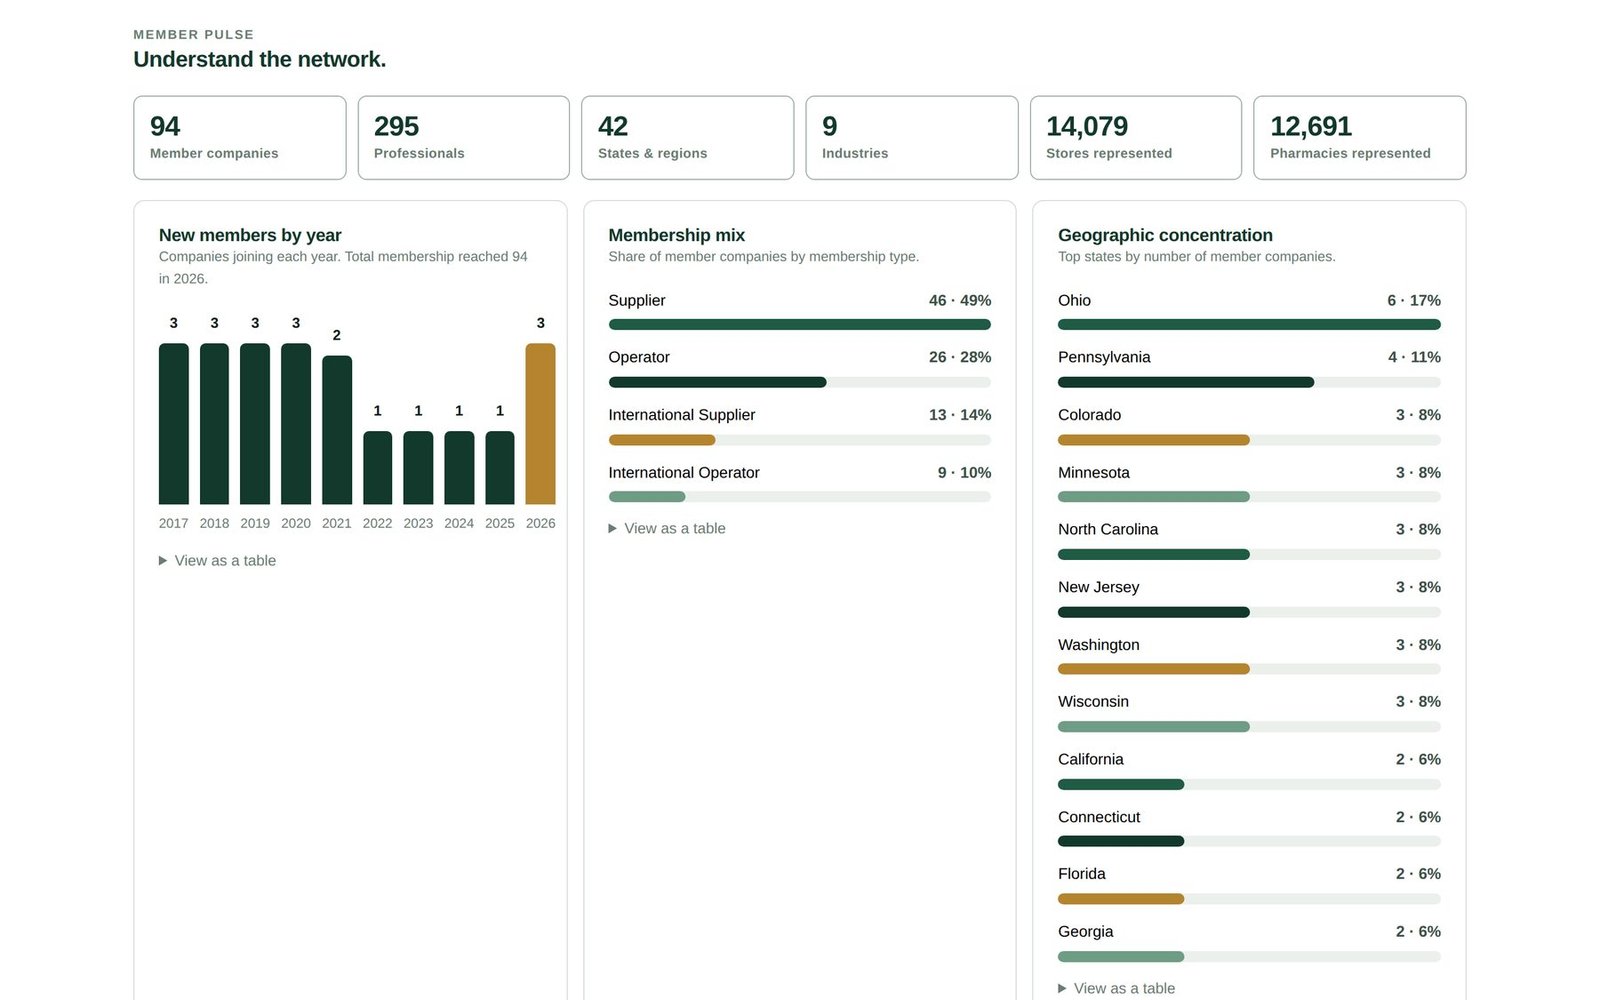This screenshot has height=1000, width=1600.
Task: Expand 'View as a table' under New members by year
Action: [217, 561]
